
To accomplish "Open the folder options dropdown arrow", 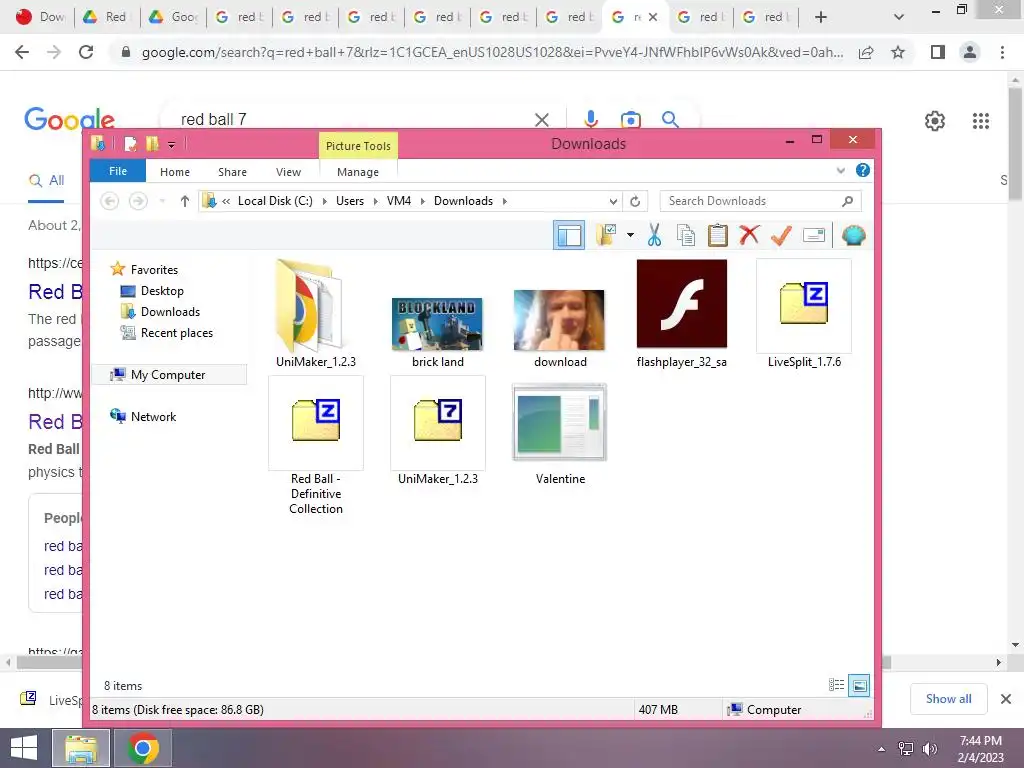I will pyautogui.click(x=630, y=235).
